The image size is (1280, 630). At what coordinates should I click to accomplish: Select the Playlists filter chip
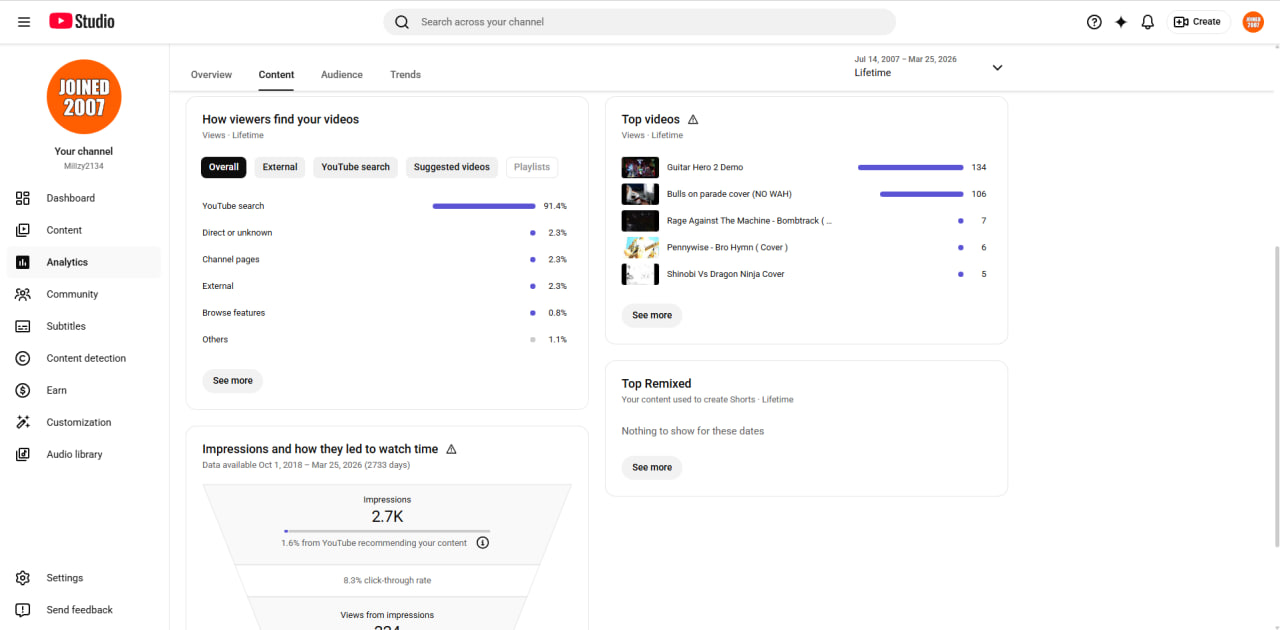point(532,167)
